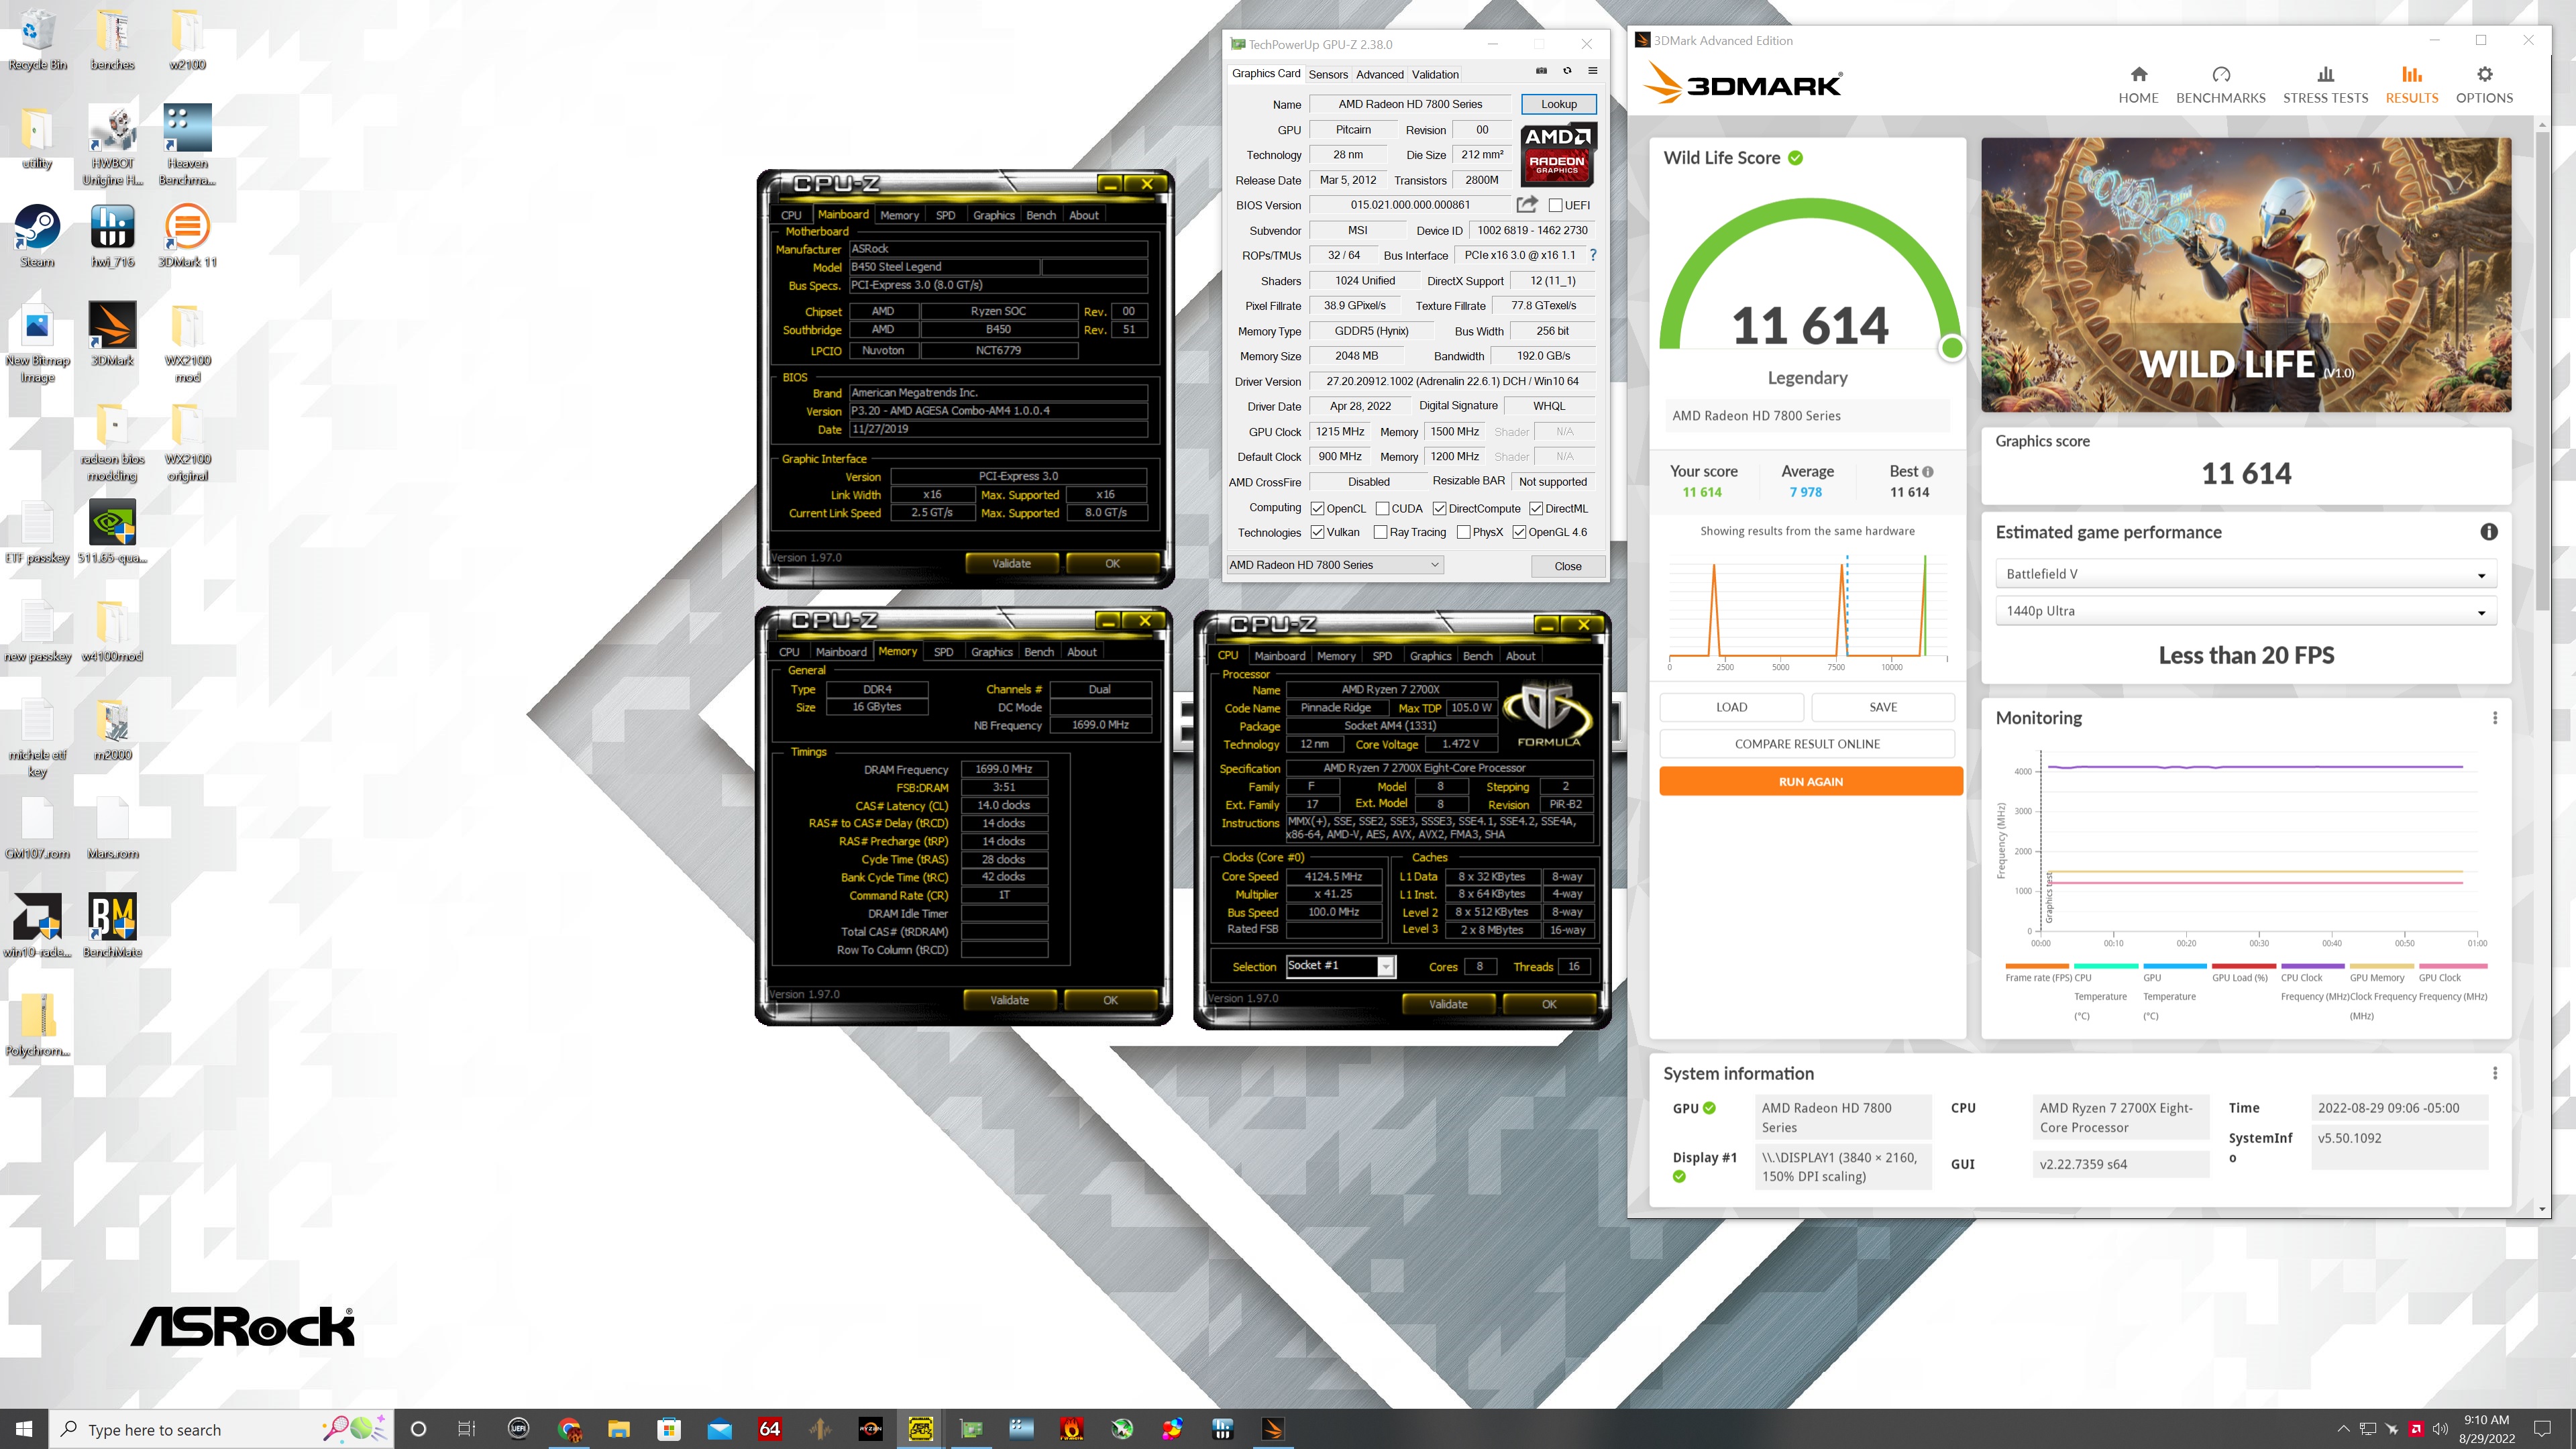Click volume speaker icon in system tray
Screen dimensions: 2576x1449
(x=2440, y=1429)
